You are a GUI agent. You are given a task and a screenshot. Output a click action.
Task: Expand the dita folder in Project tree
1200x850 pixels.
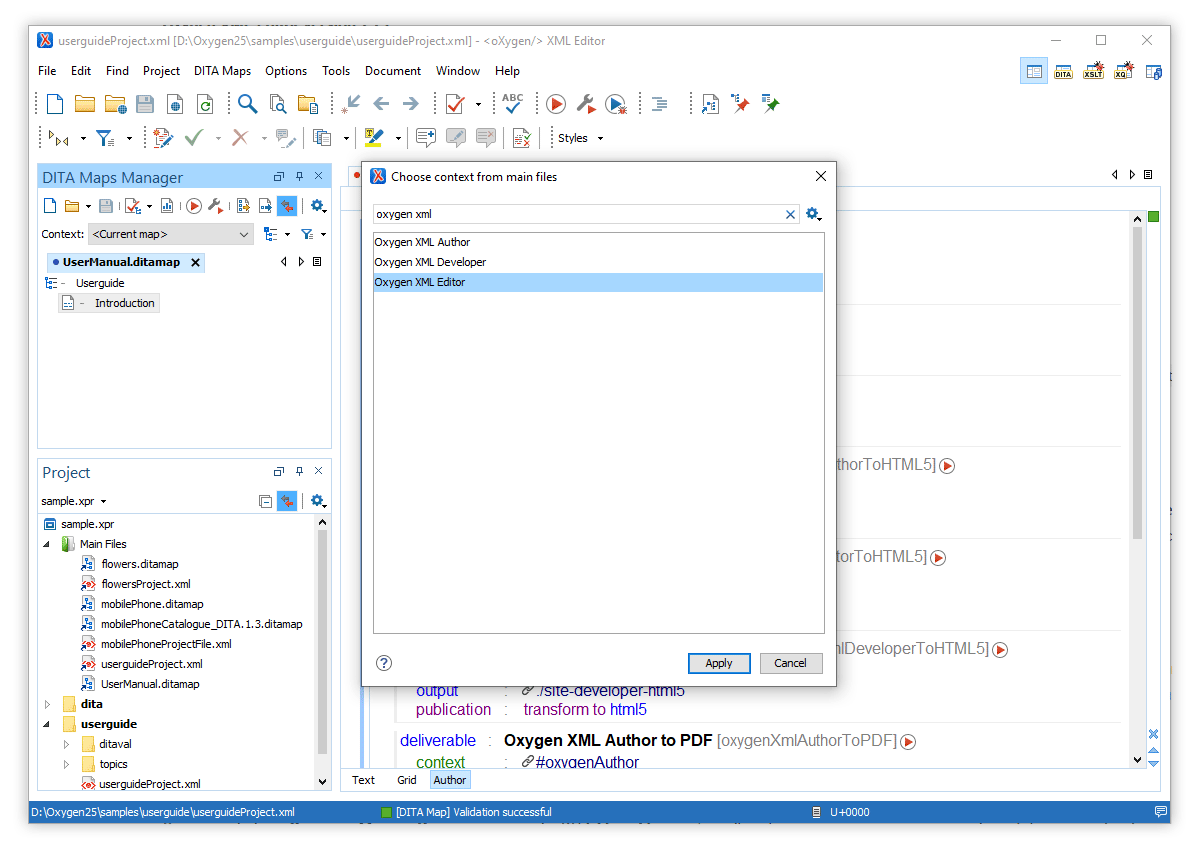47,704
